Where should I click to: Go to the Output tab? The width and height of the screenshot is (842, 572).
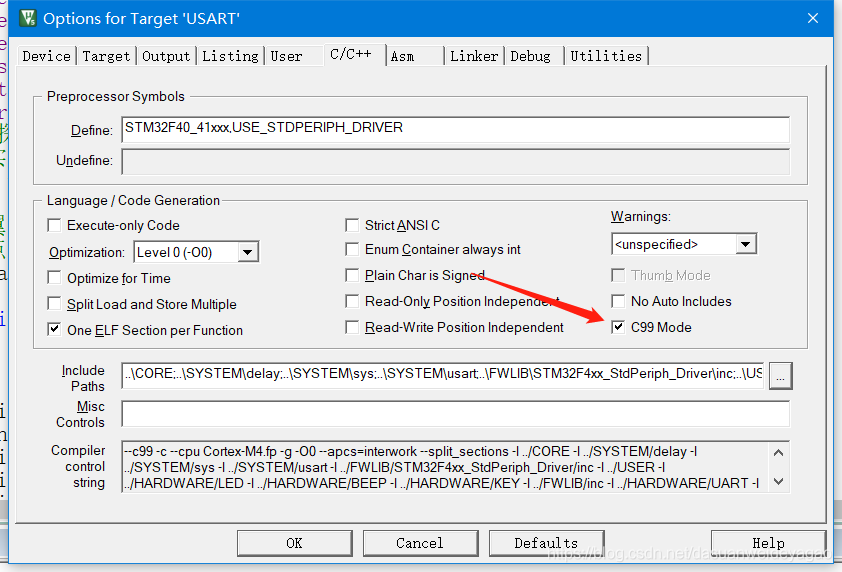pyautogui.click(x=166, y=56)
